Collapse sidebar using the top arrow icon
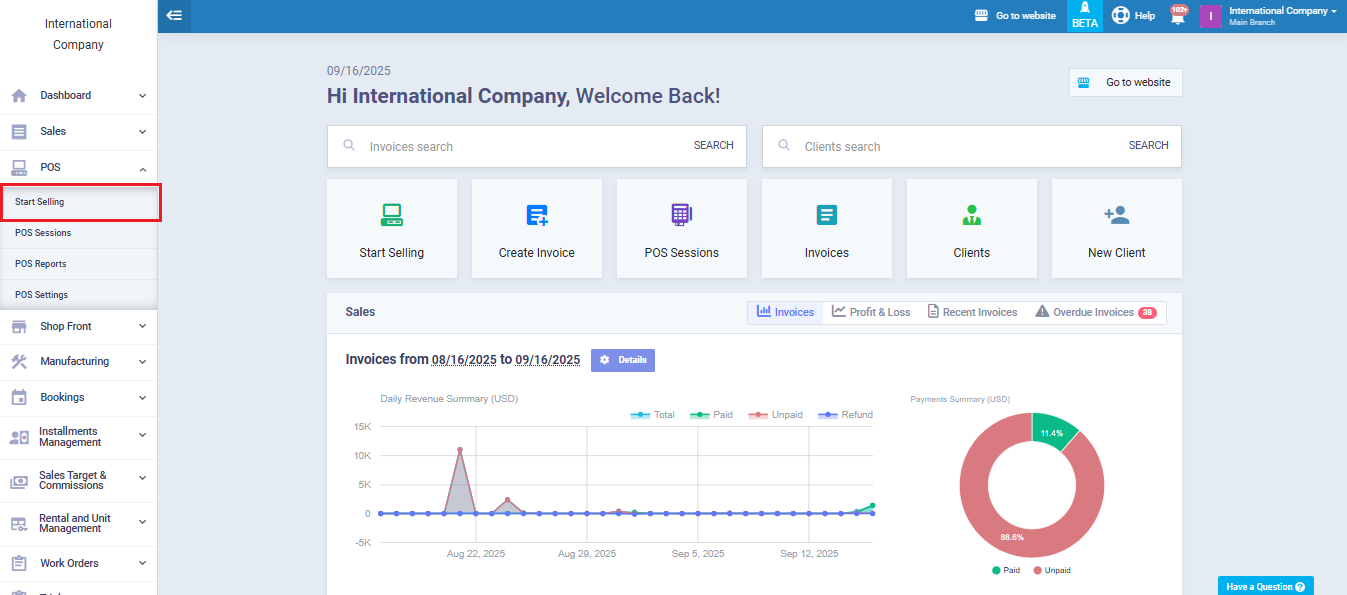 pyautogui.click(x=174, y=15)
